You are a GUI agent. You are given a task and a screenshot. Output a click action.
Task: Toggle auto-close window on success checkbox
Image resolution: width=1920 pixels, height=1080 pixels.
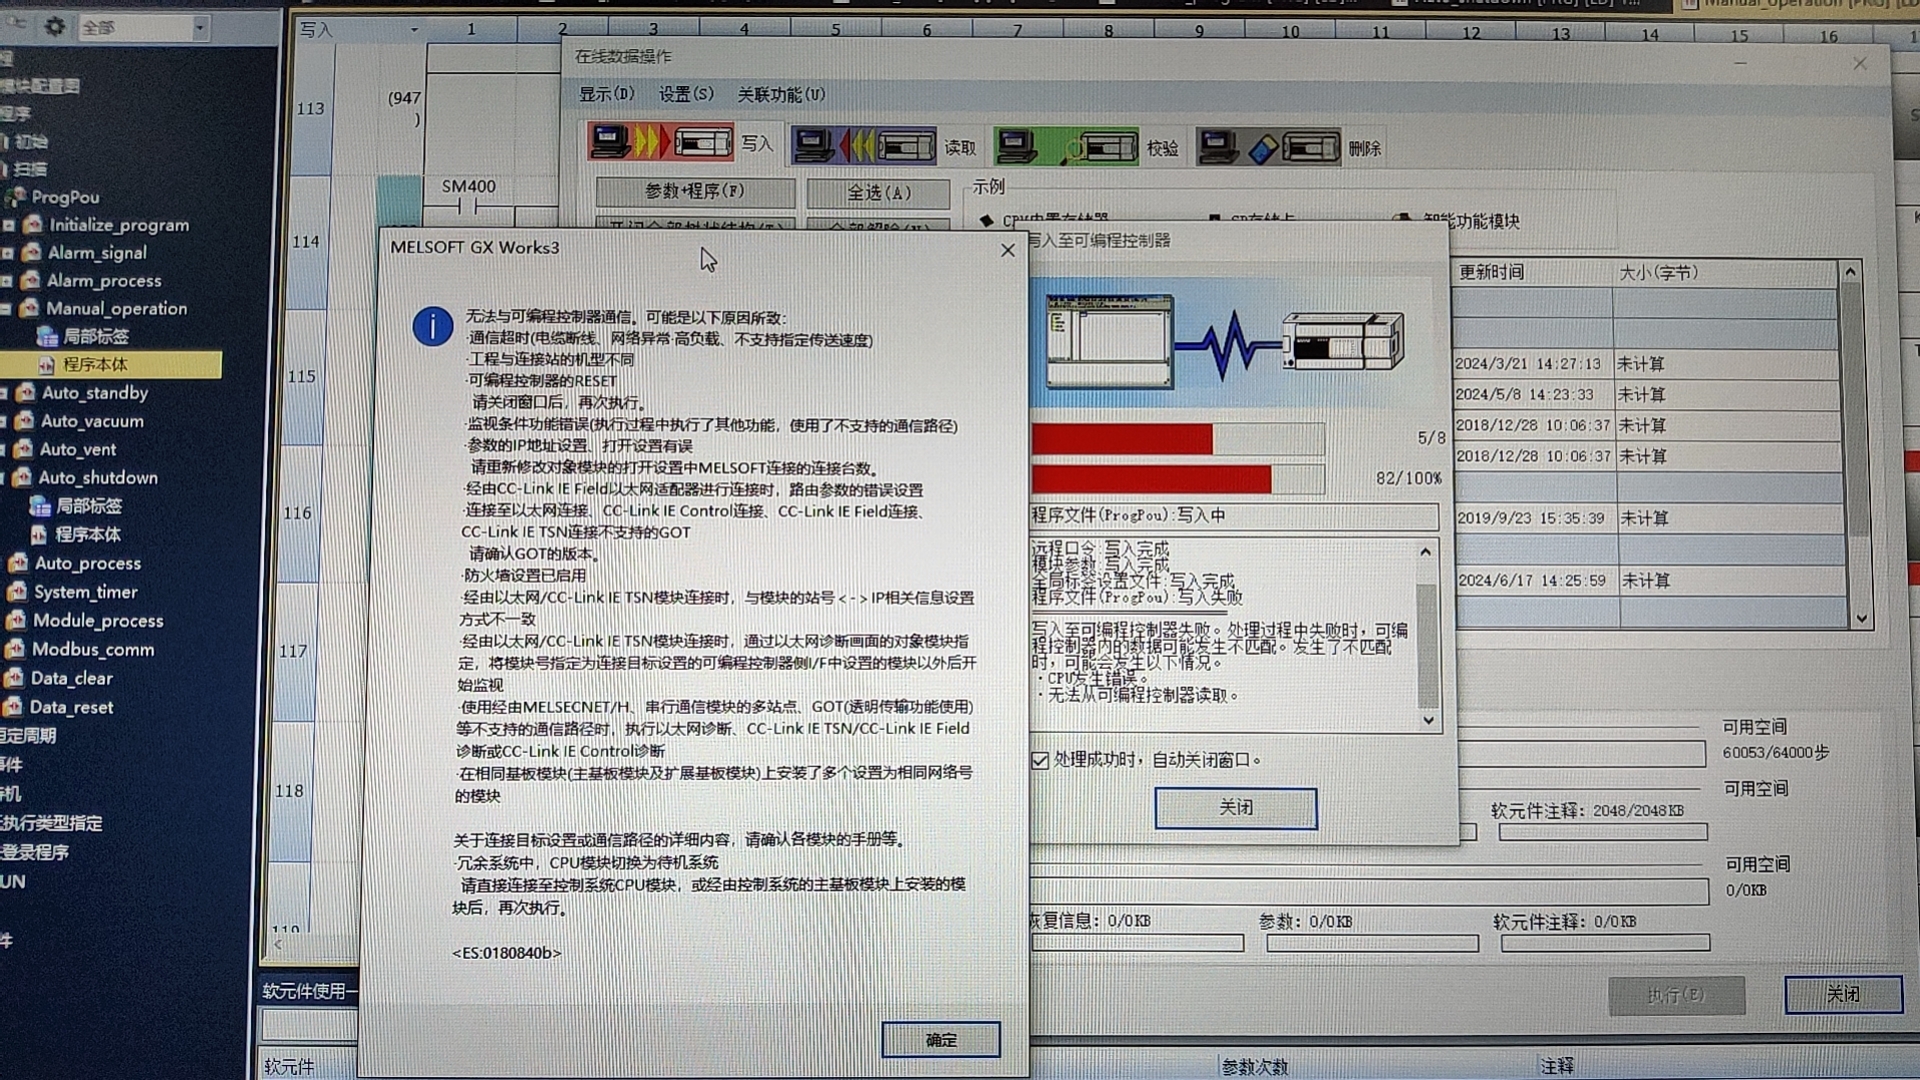[x=1040, y=761]
